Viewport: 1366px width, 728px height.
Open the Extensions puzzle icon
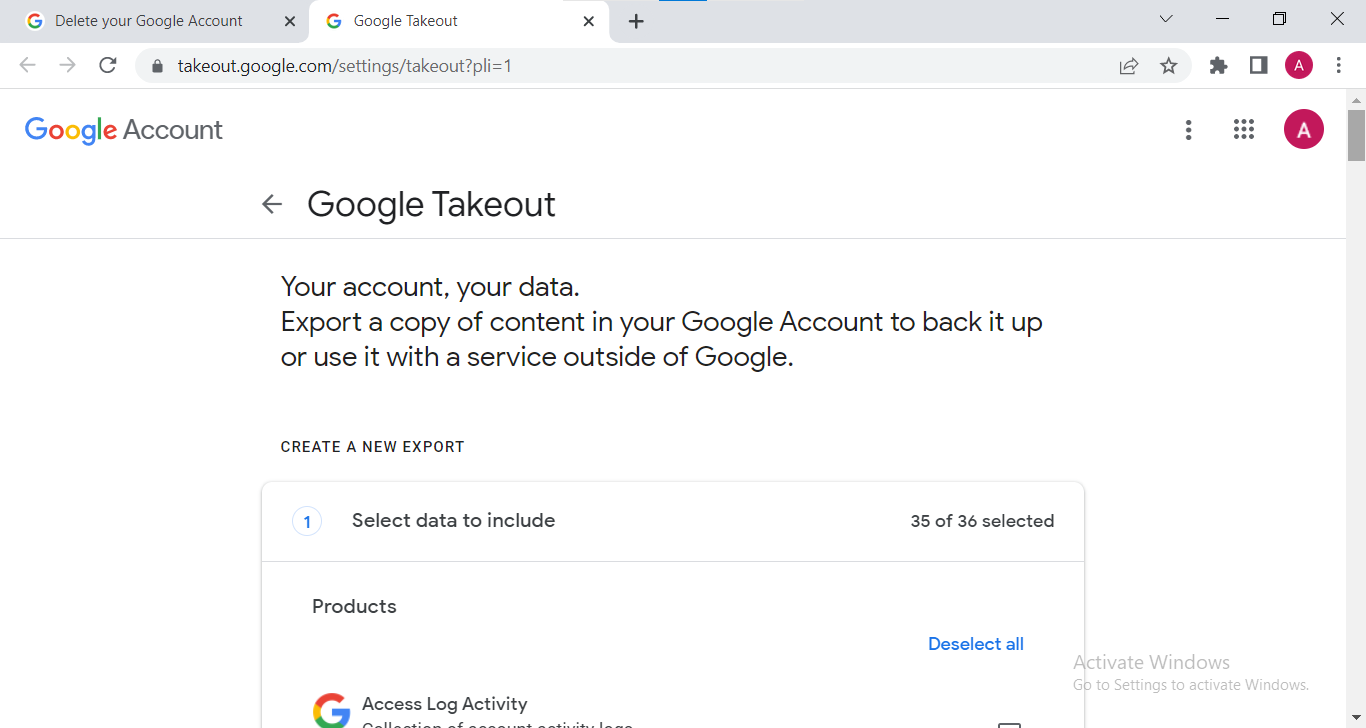1218,66
